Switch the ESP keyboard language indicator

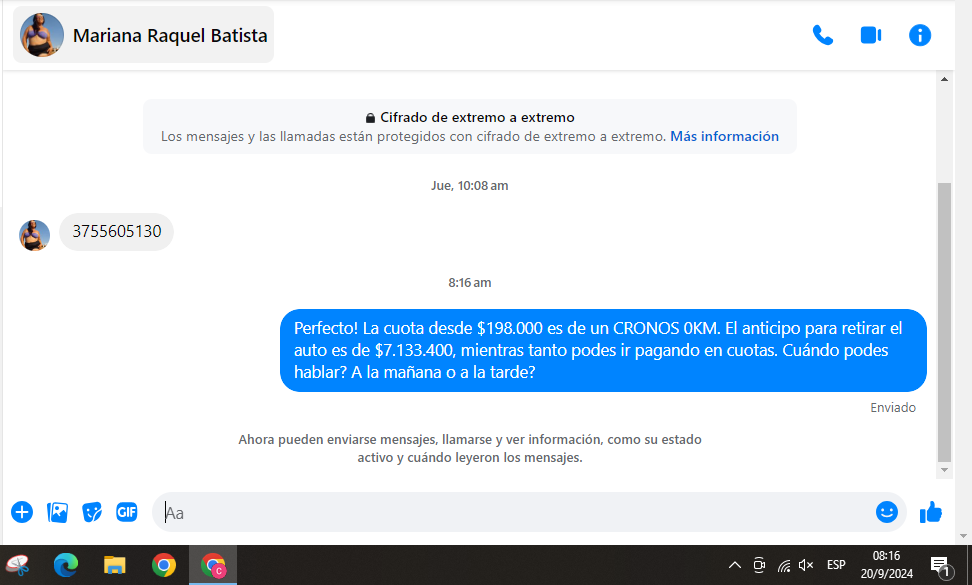coord(836,565)
